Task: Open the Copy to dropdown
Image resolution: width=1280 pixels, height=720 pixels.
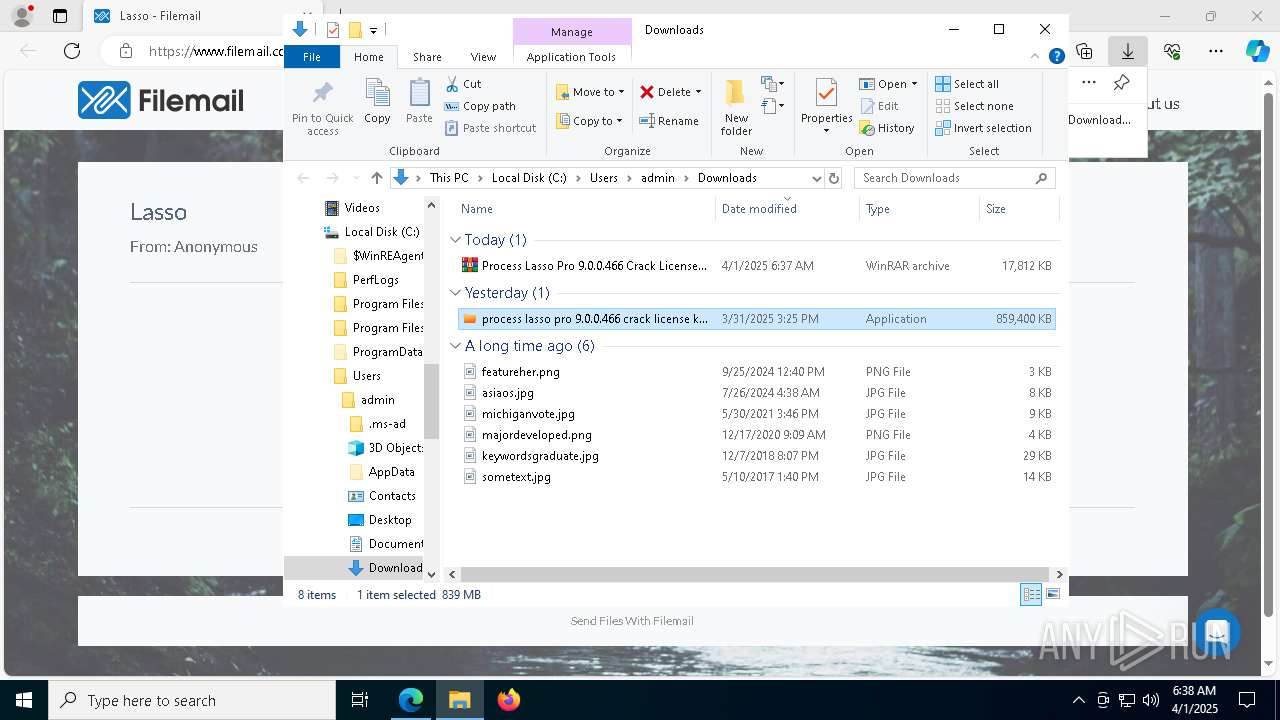Action: 589,121
